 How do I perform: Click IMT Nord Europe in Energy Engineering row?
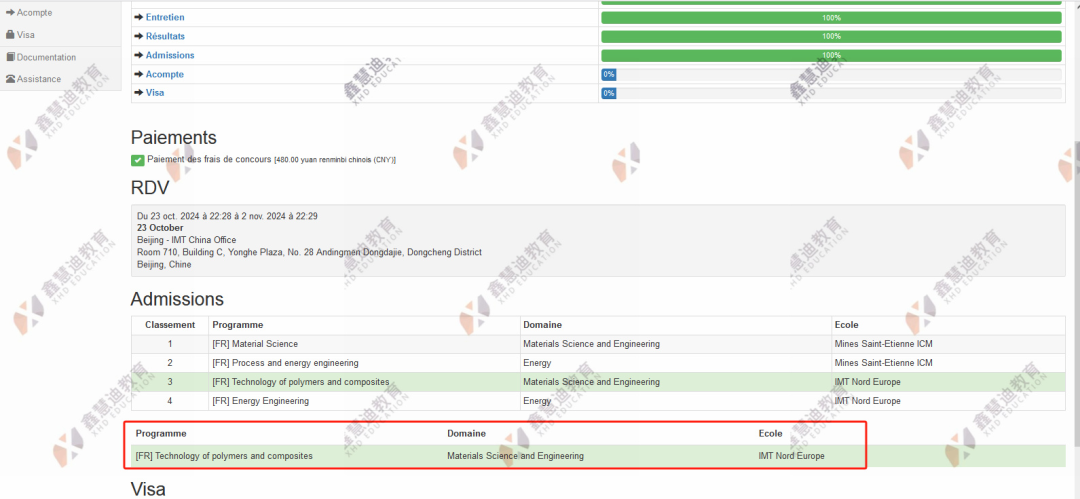(867, 400)
